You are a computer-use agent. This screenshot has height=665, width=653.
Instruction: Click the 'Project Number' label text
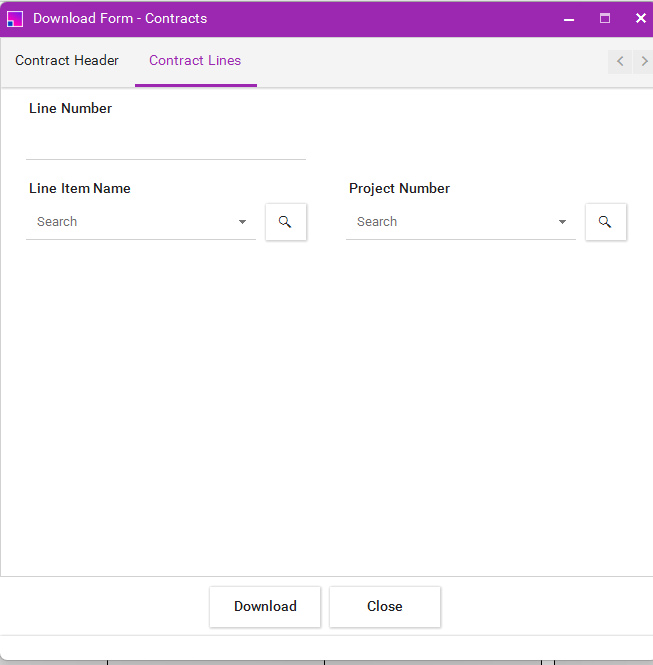click(x=399, y=189)
